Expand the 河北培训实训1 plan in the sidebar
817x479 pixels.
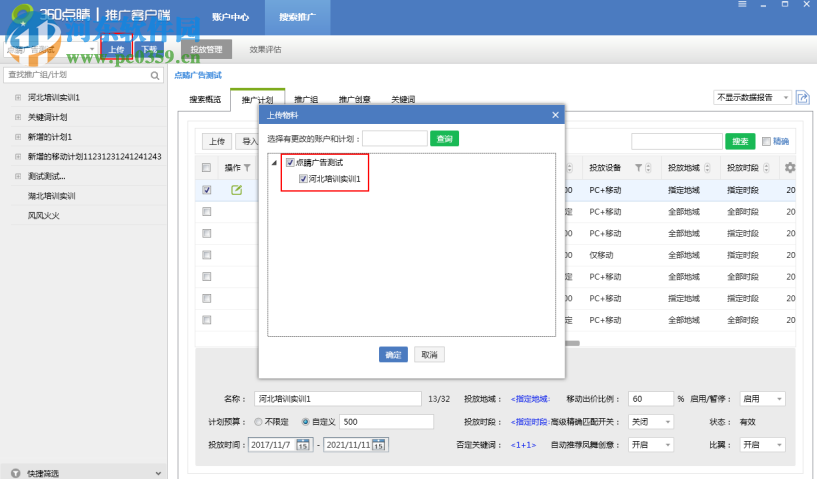click(18, 97)
